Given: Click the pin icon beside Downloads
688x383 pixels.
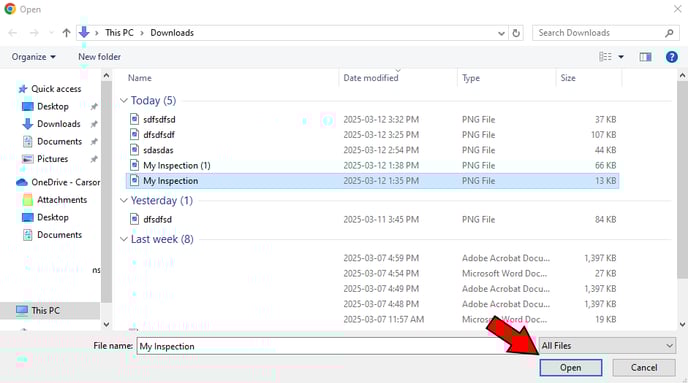Looking at the screenshot, I should click(94, 124).
